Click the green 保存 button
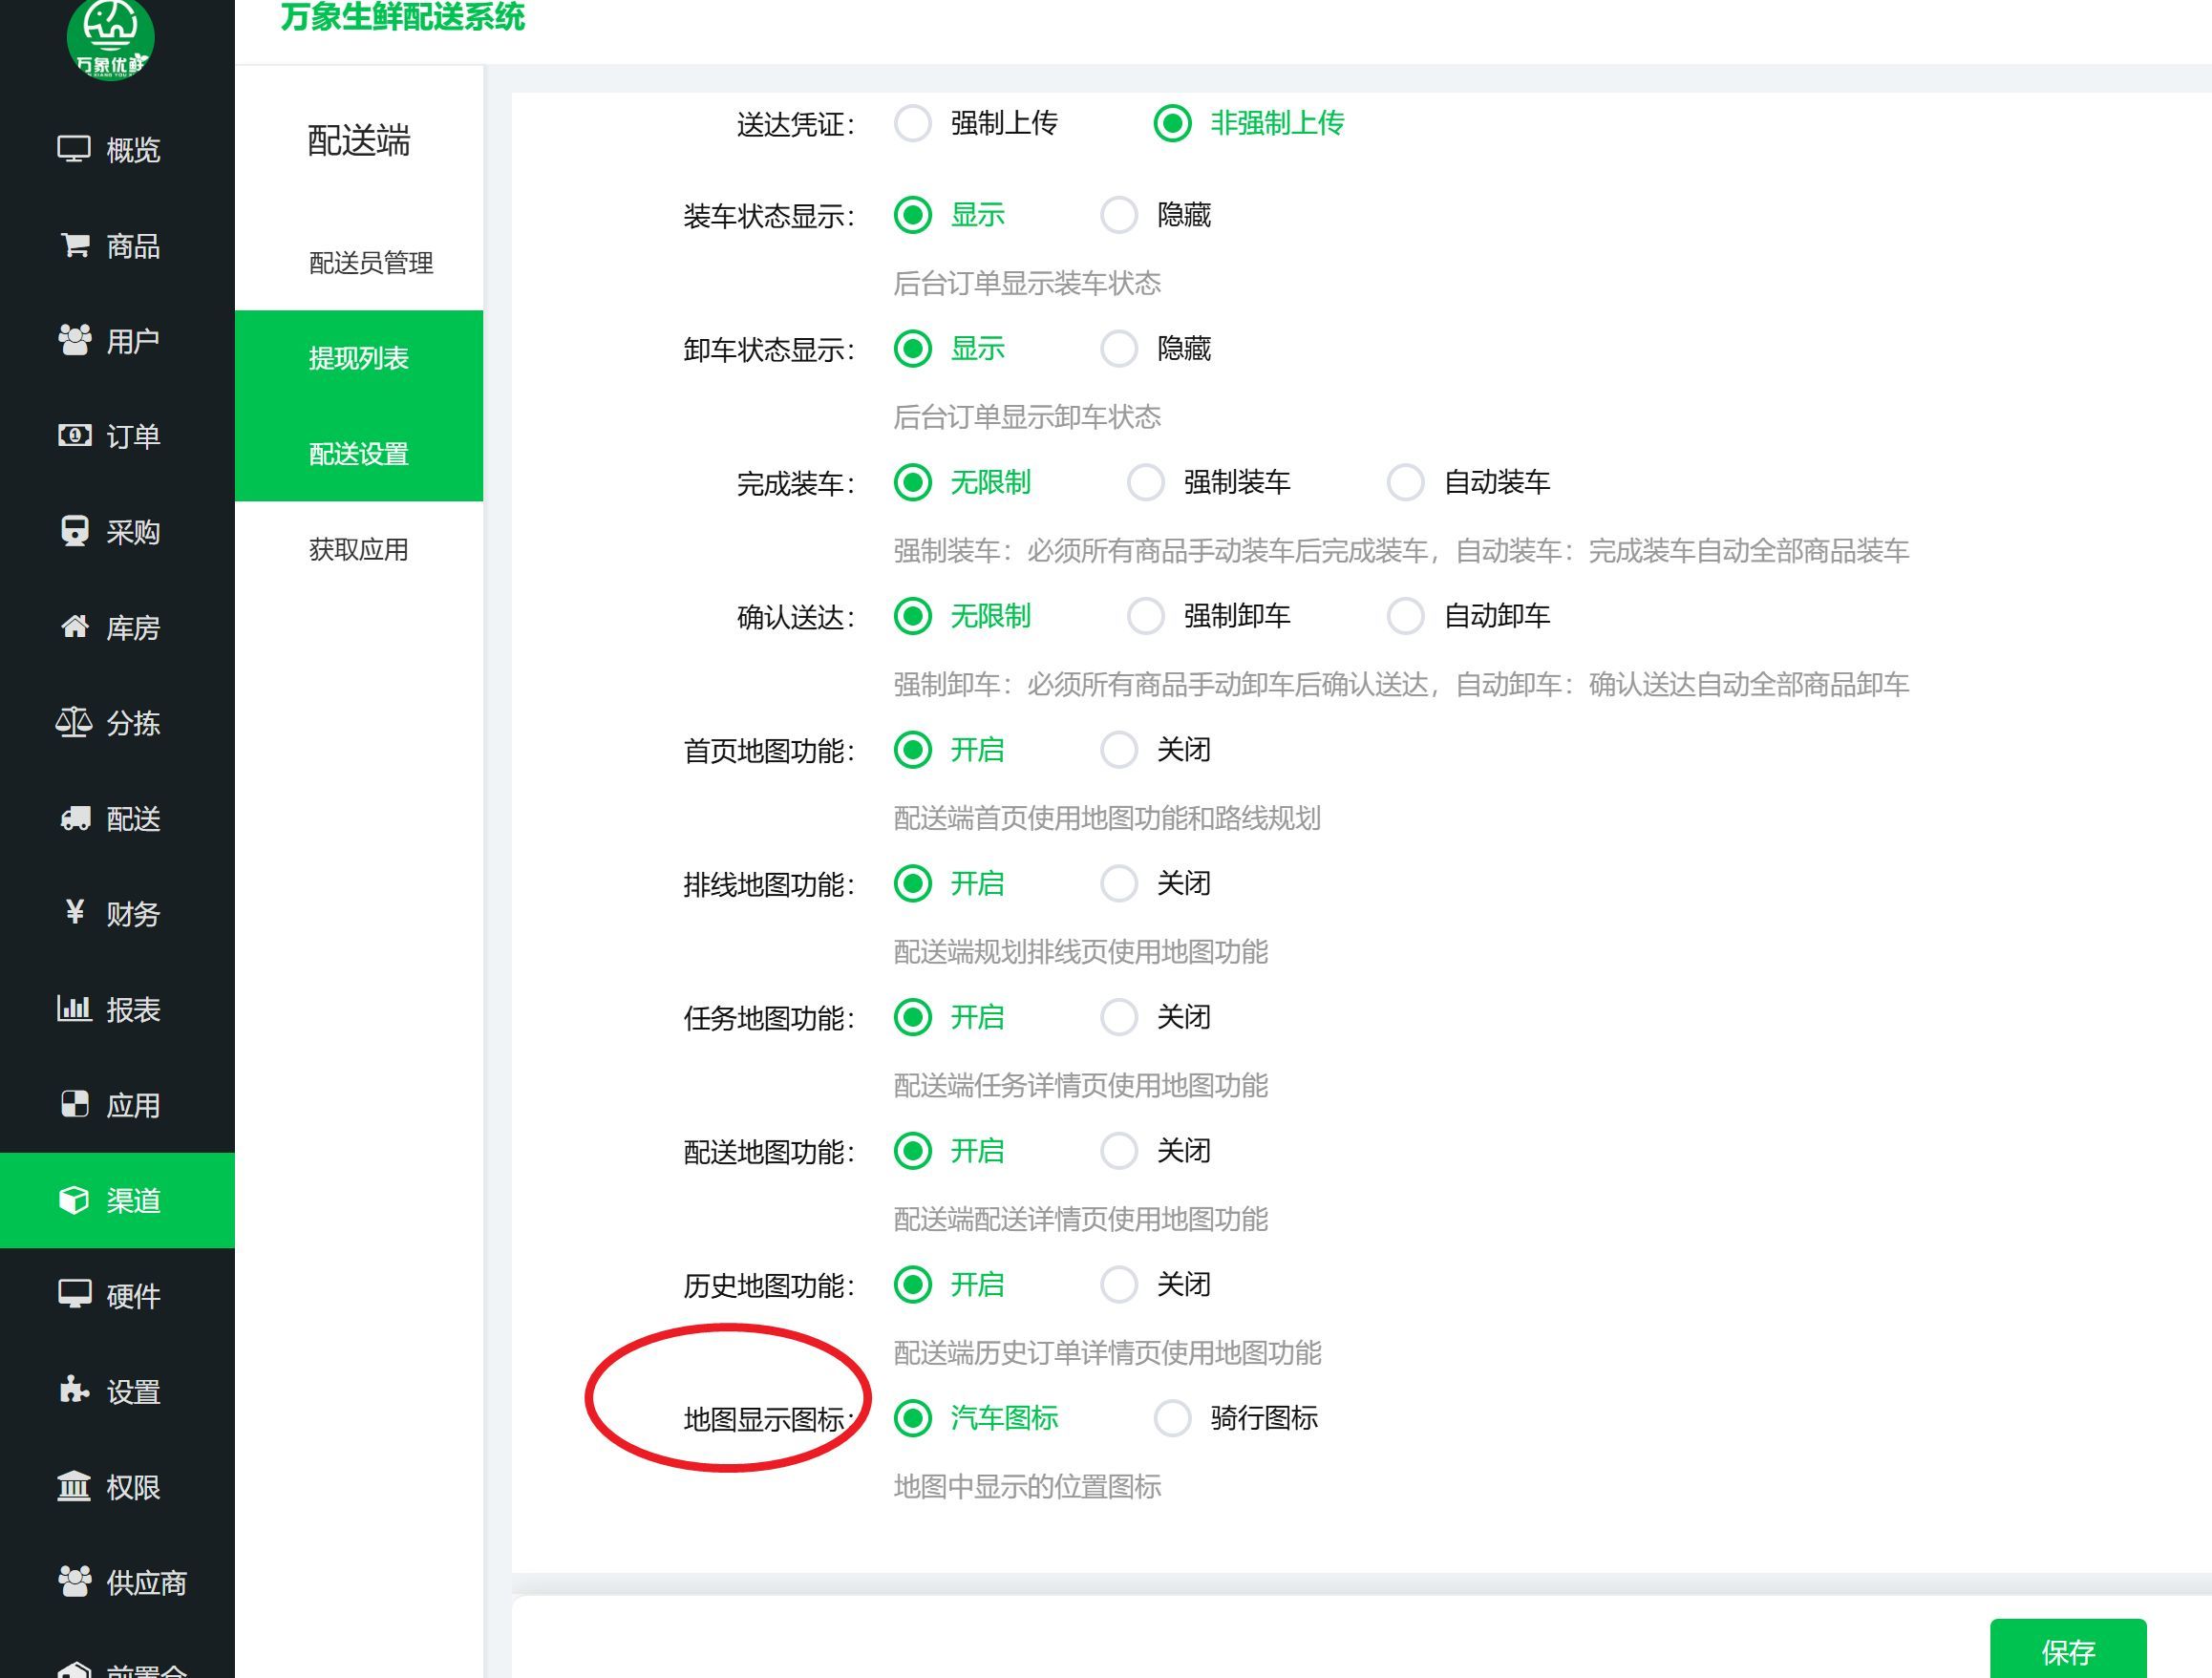This screenshot has width=2212, height=1678. (2067, 1650)
